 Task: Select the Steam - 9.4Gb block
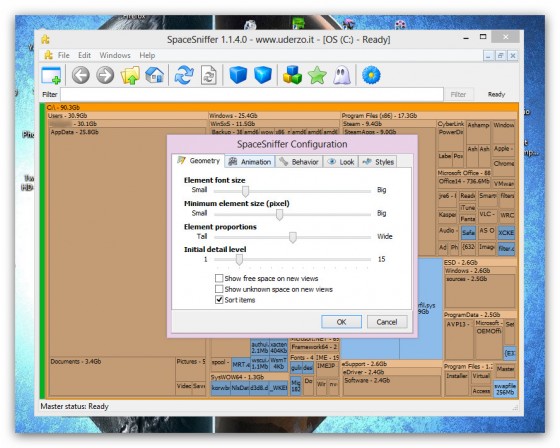[x=389, y=124]
